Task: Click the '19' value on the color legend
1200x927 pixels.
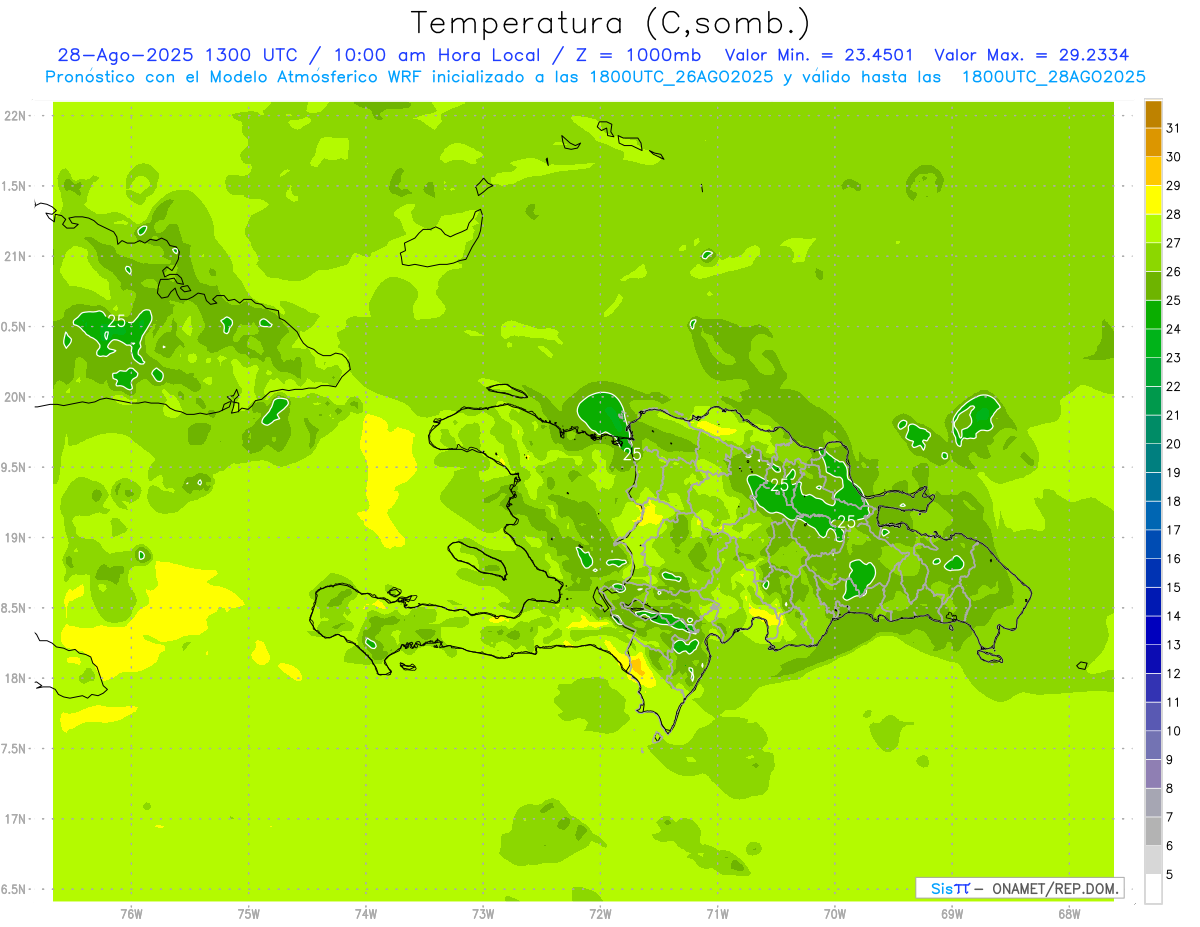Action: (1173, 473)
